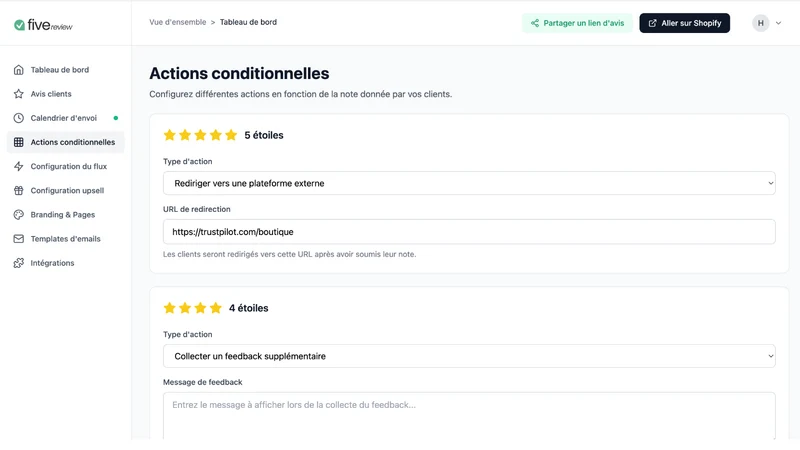This screenshot has height=450, width=800.
Task: Click the five review logo
Action: pos(43,25)
